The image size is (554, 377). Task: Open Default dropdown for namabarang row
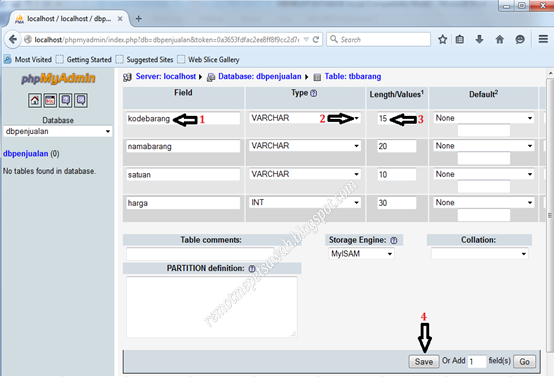484,146
